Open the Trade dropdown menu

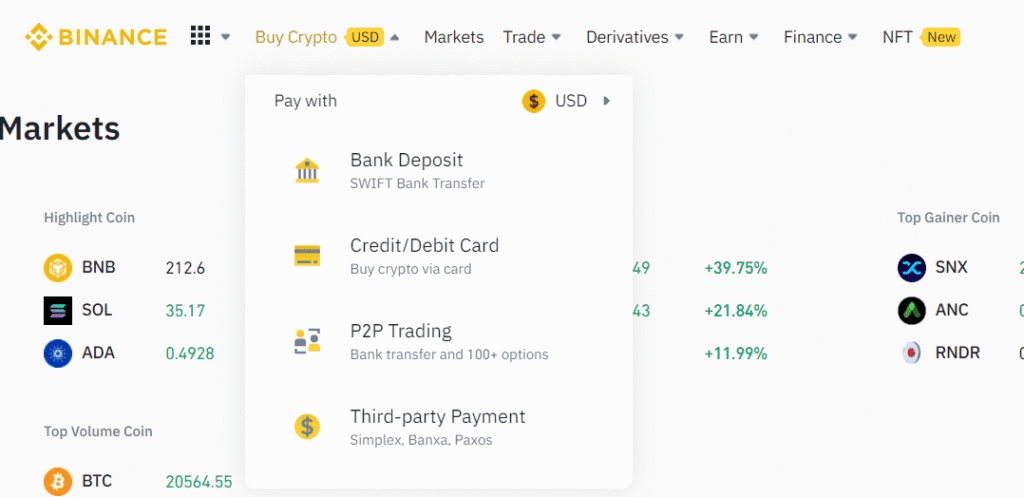(532, 38)
